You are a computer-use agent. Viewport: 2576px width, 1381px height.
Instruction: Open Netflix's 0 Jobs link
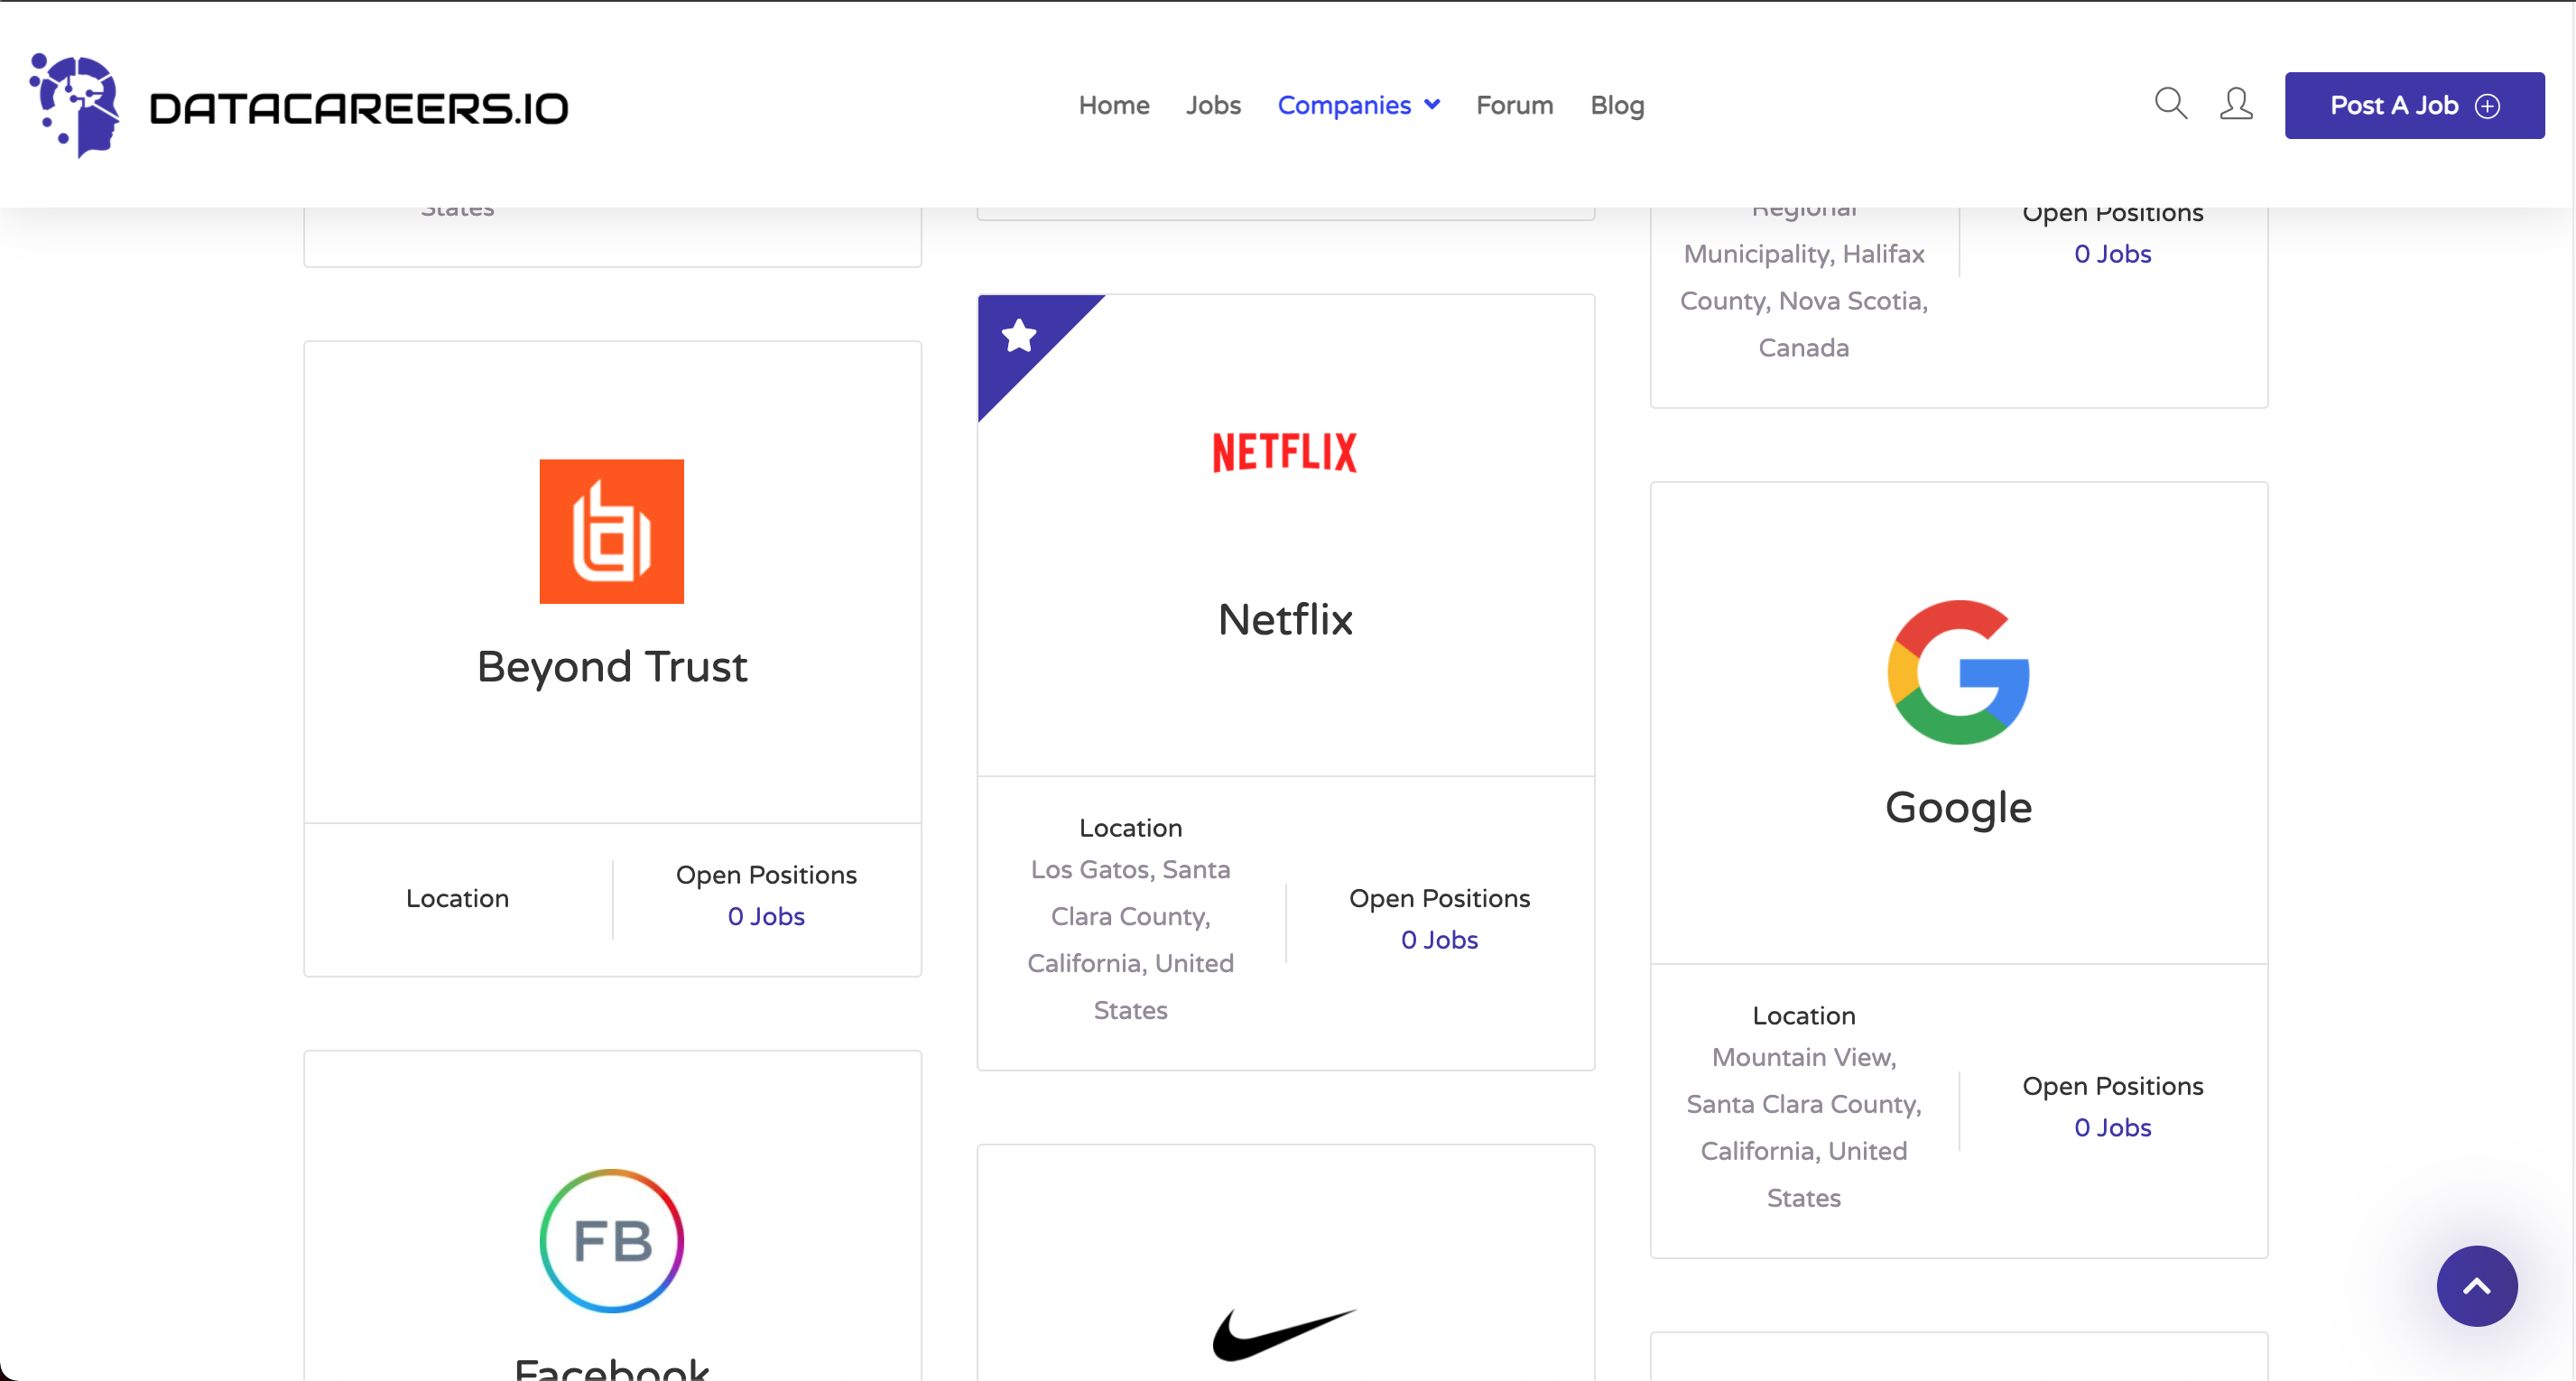pos(1438,940)
